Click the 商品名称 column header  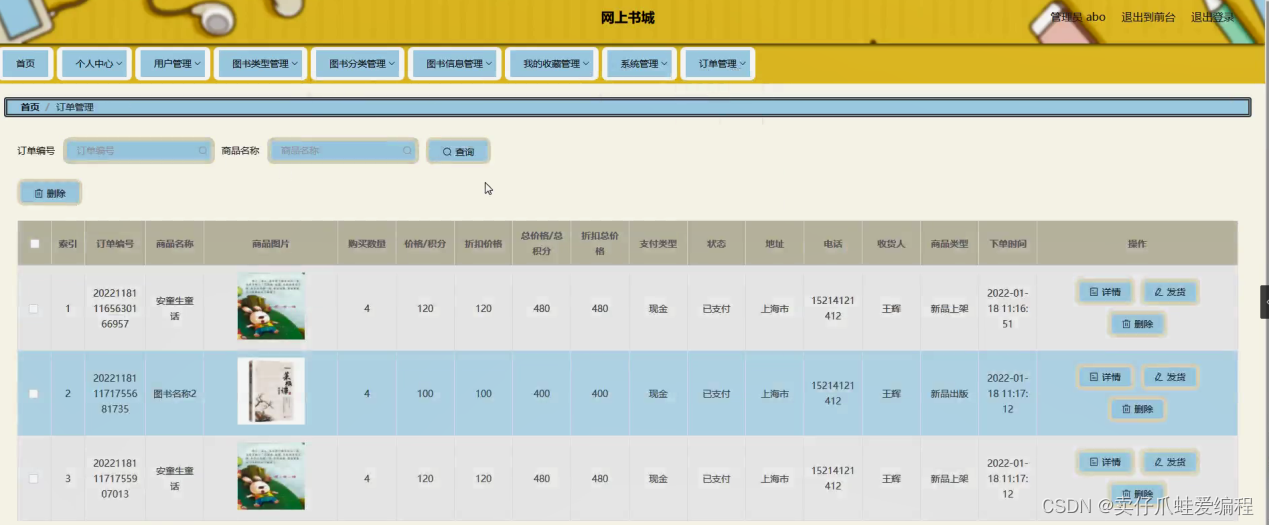pos(174,243)
